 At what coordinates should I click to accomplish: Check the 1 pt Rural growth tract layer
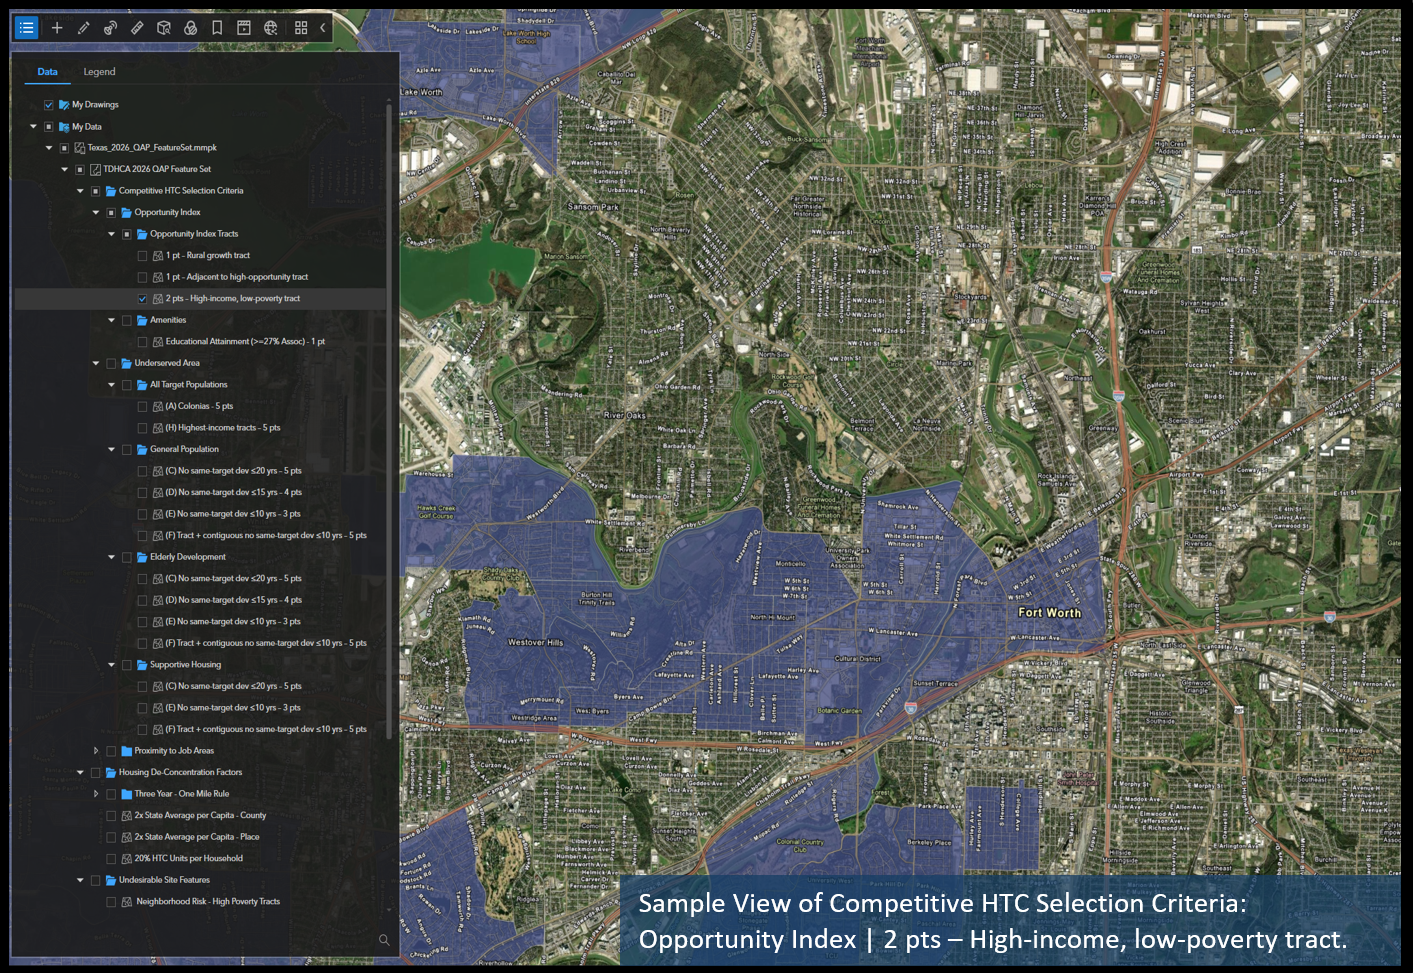pyautogui.click(x=142, y=255)
